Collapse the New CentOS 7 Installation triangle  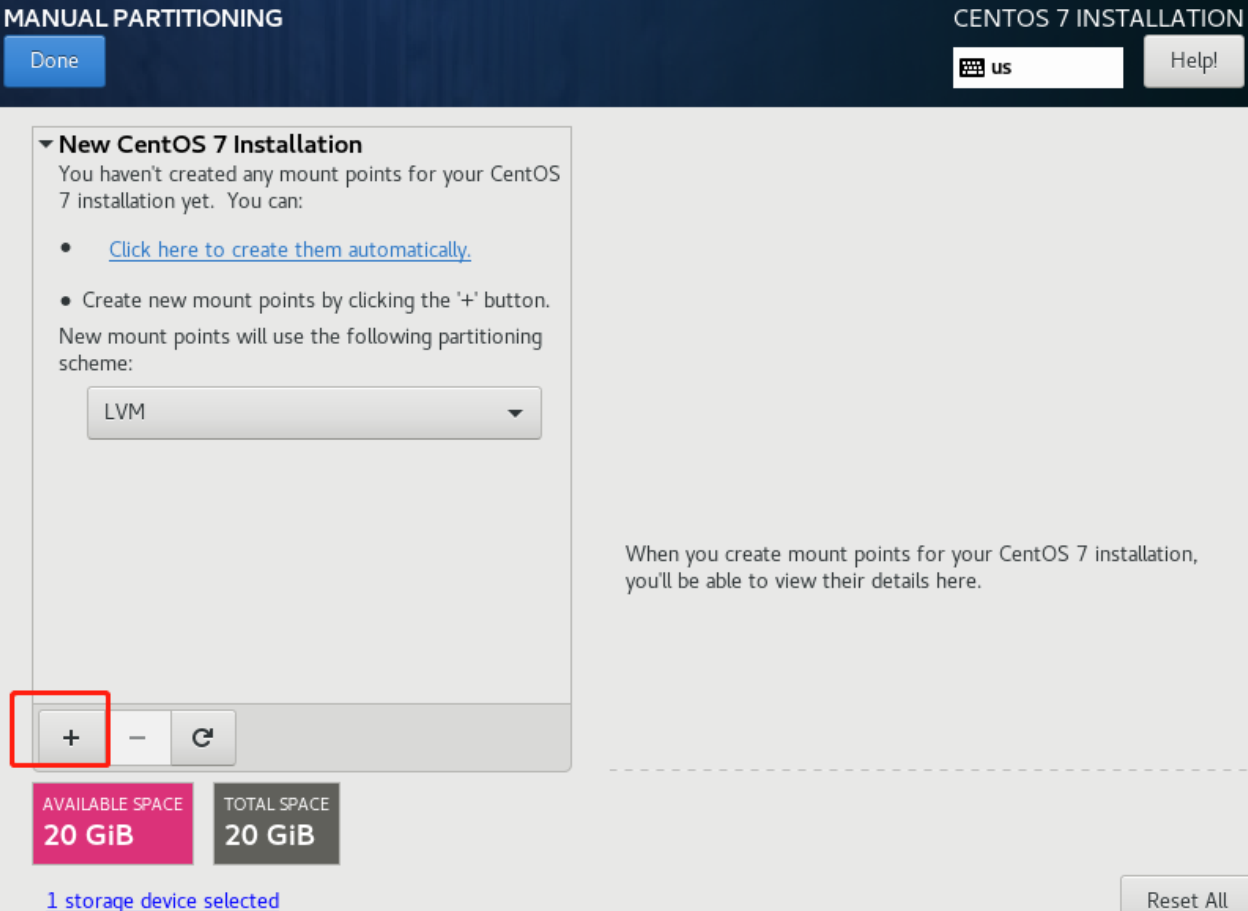click(x=46, y=145)
